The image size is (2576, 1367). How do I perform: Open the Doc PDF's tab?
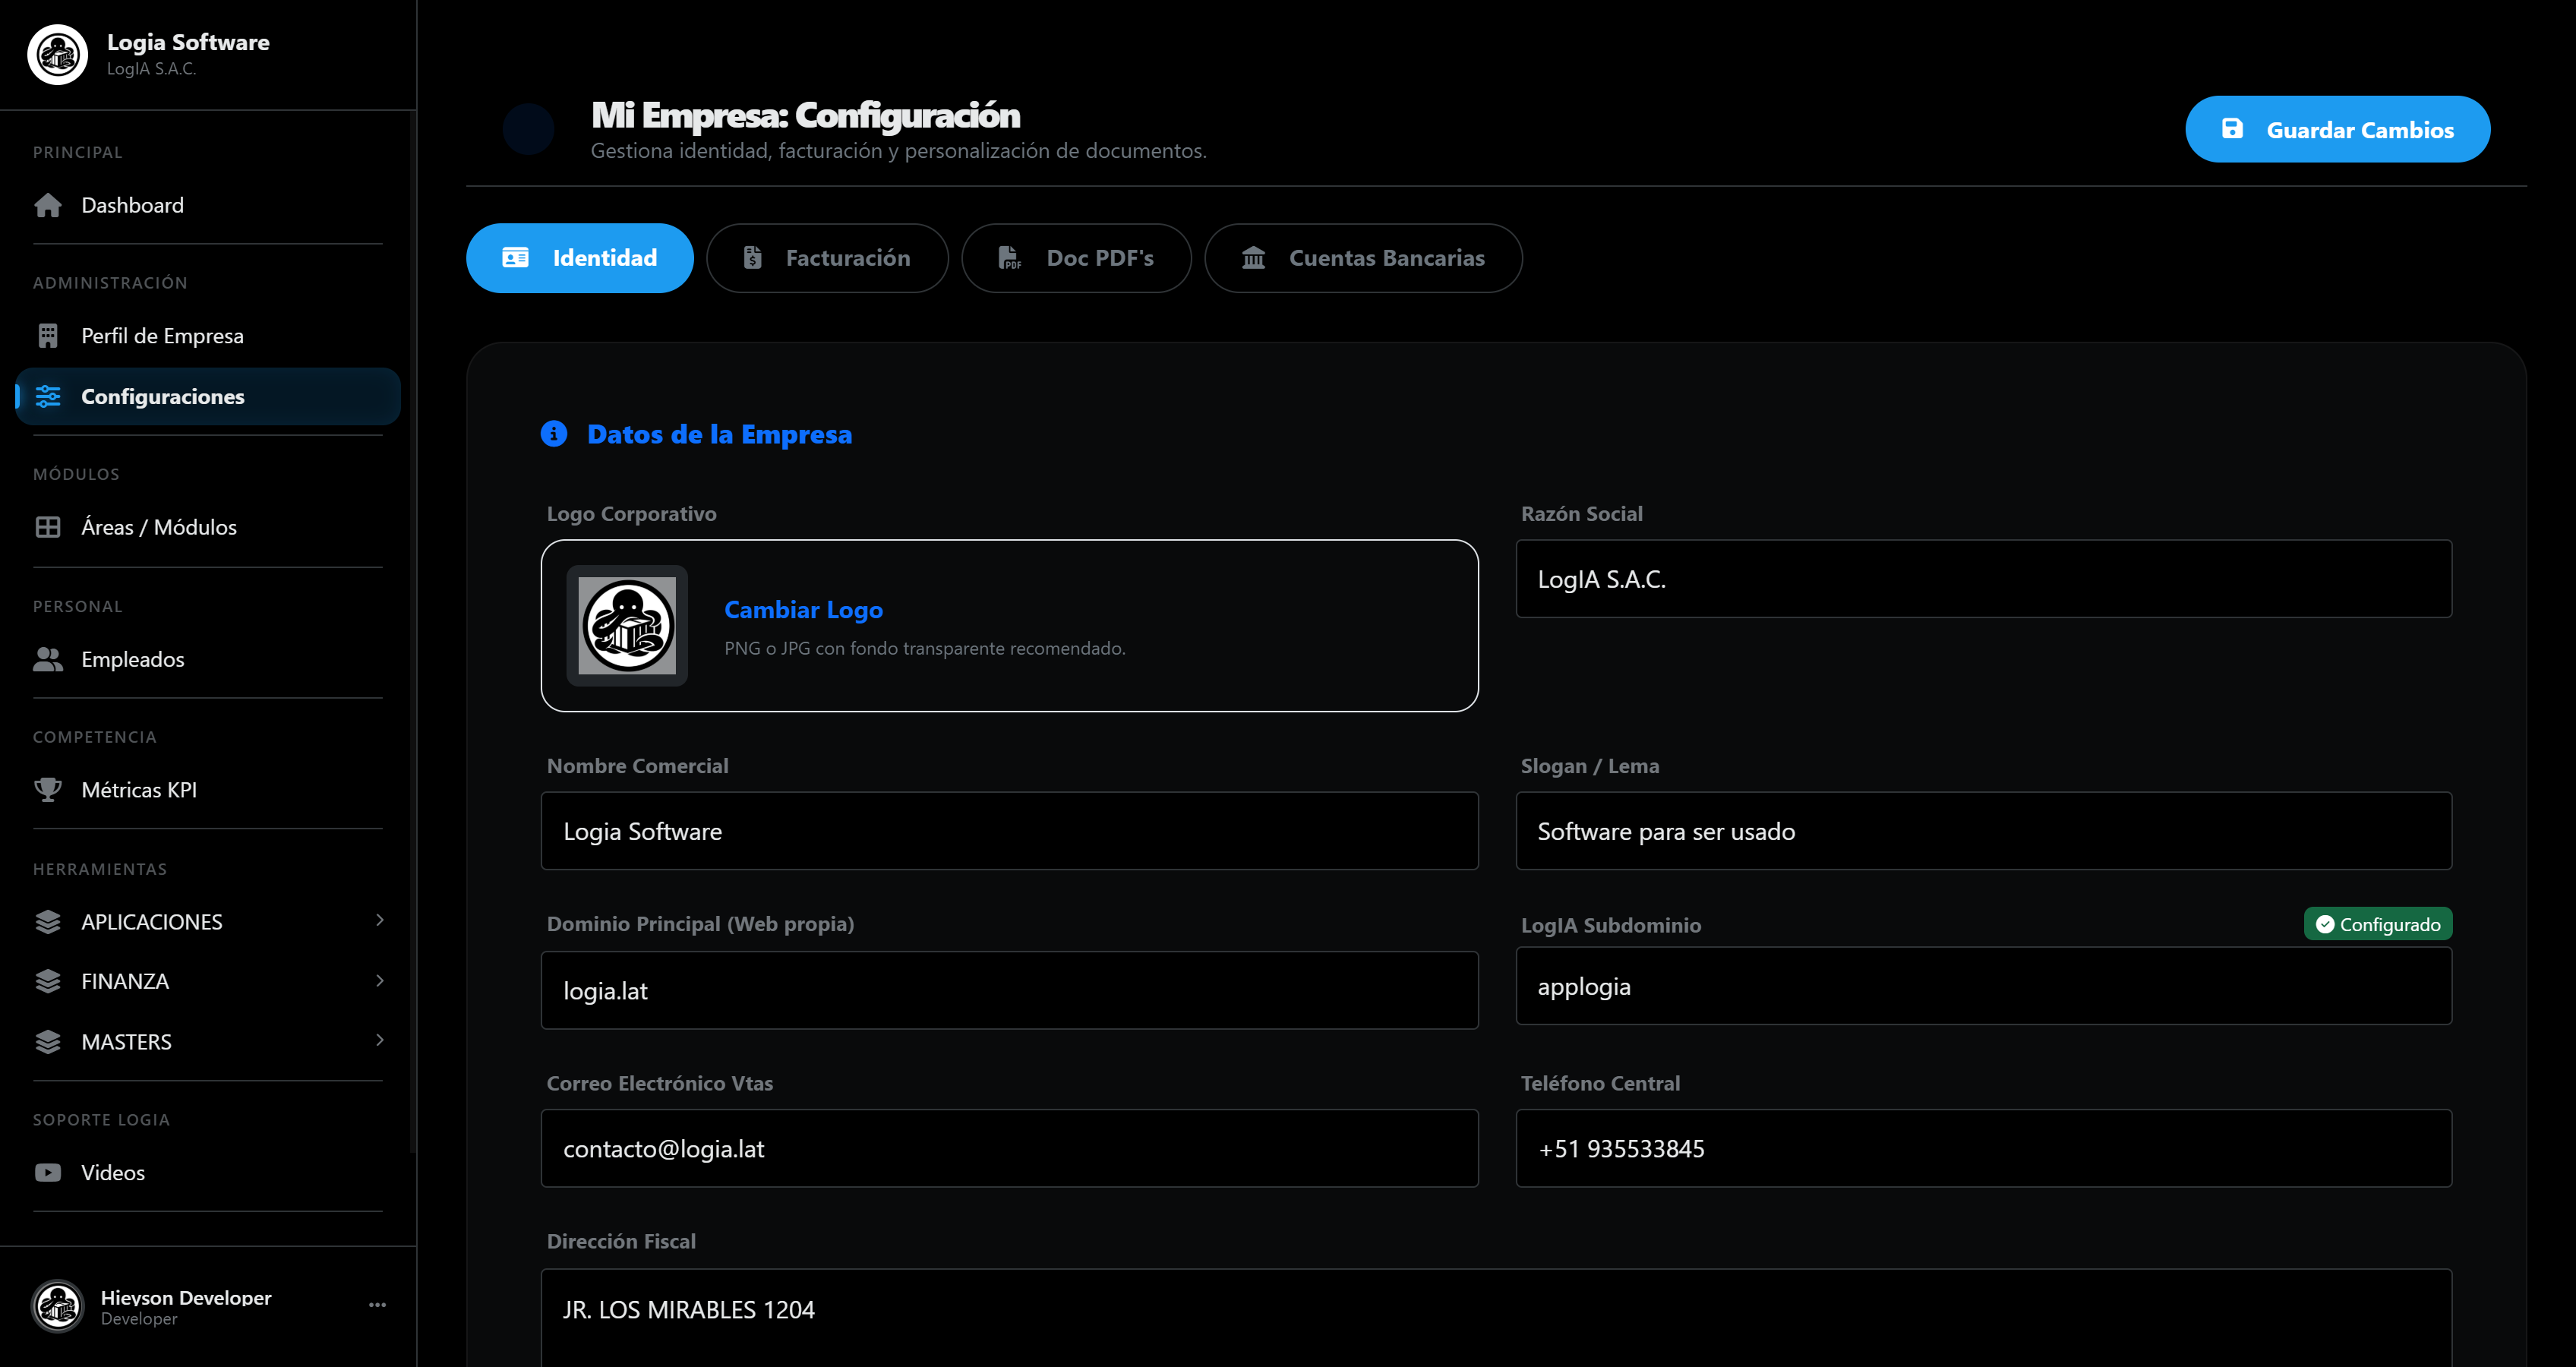pyautogui.click(x=1076, y=258)
